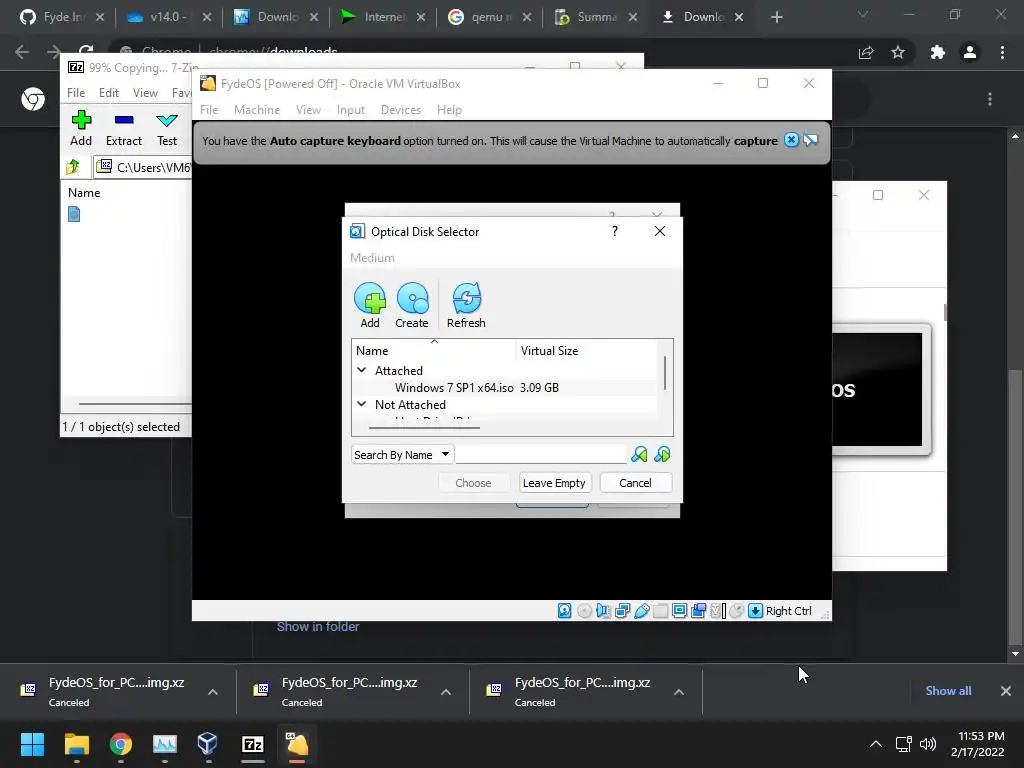
Task: Click the CPU virtualization status icon
Action: coord(718,611)
